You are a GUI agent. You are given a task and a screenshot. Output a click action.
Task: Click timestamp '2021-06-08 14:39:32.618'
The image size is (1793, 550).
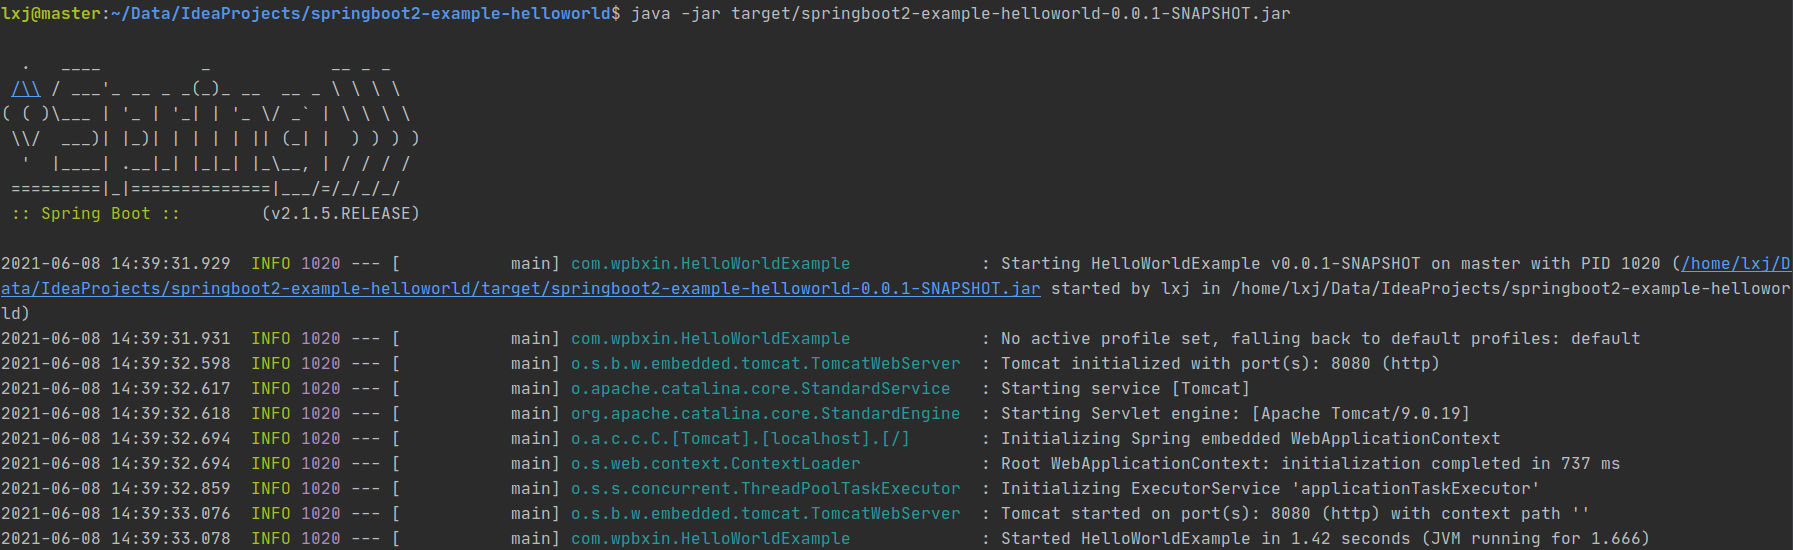tap(116, 414)
